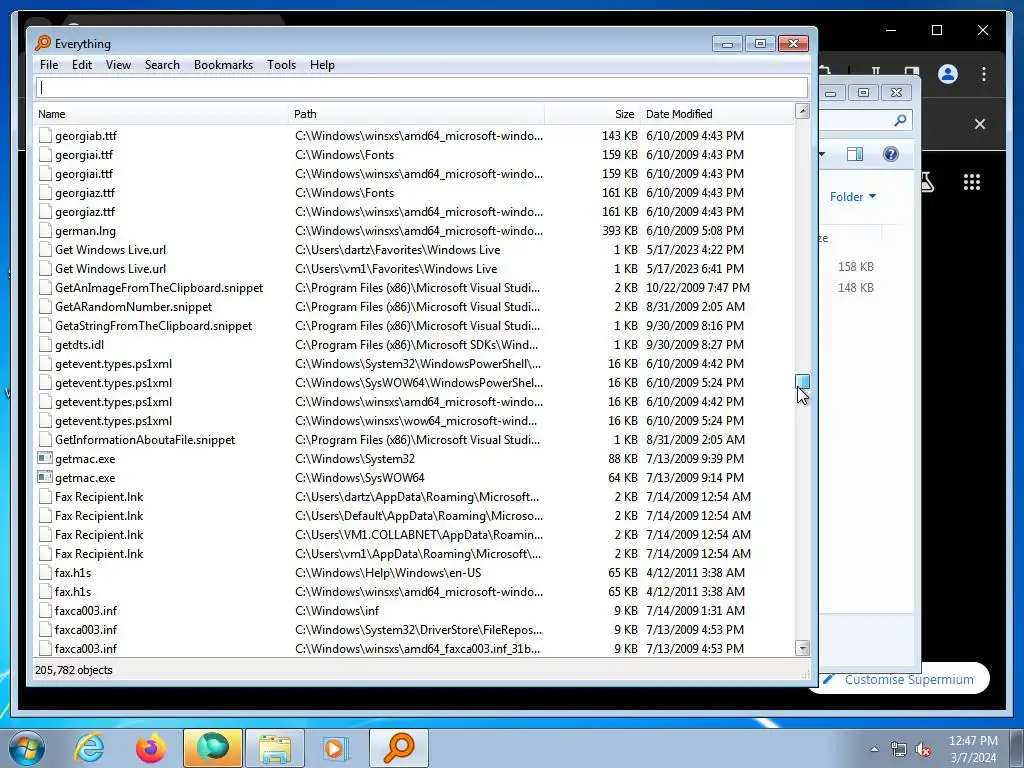Open the File menu in Everything
Image resolution: width=1024 pixels, height=768 pixels.
pos(49,65)
